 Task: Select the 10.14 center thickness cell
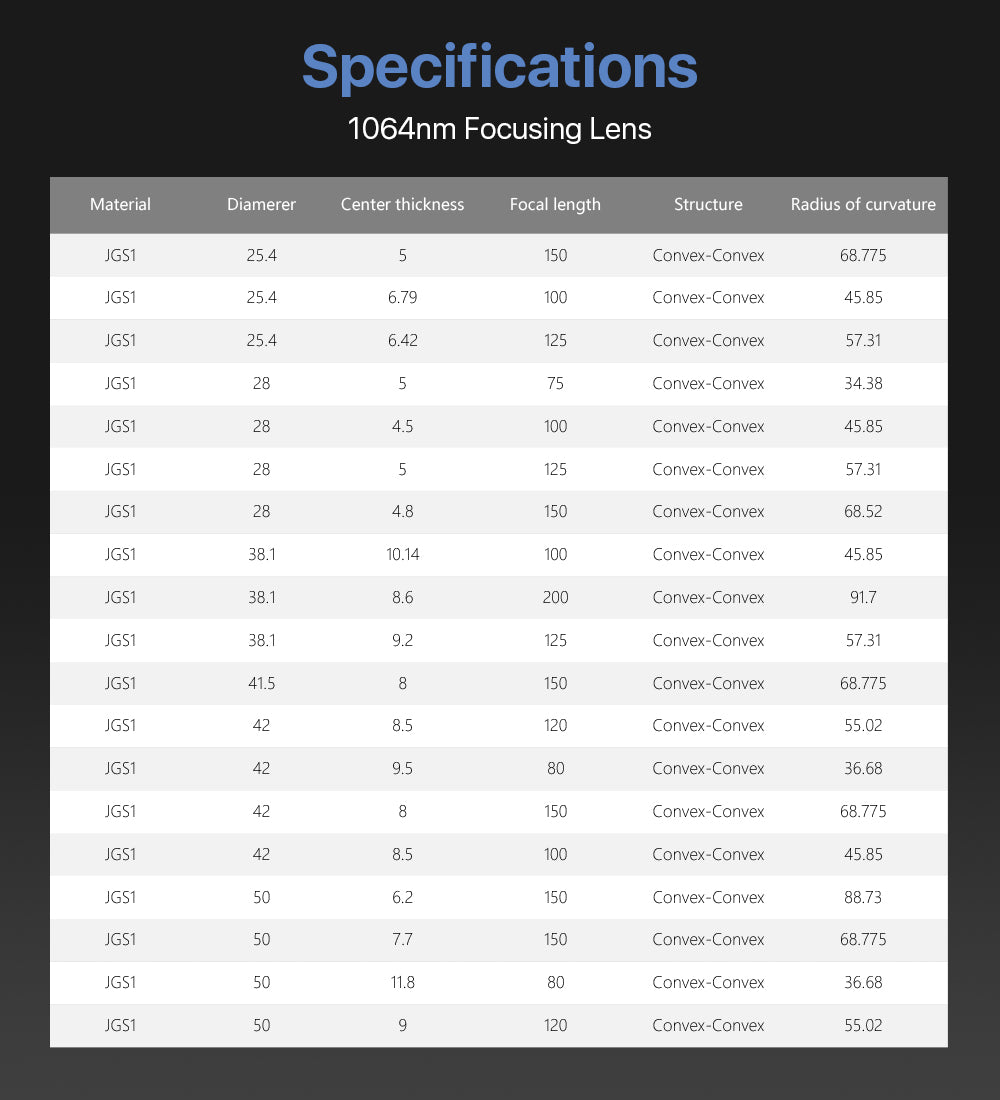pos(402,555)
